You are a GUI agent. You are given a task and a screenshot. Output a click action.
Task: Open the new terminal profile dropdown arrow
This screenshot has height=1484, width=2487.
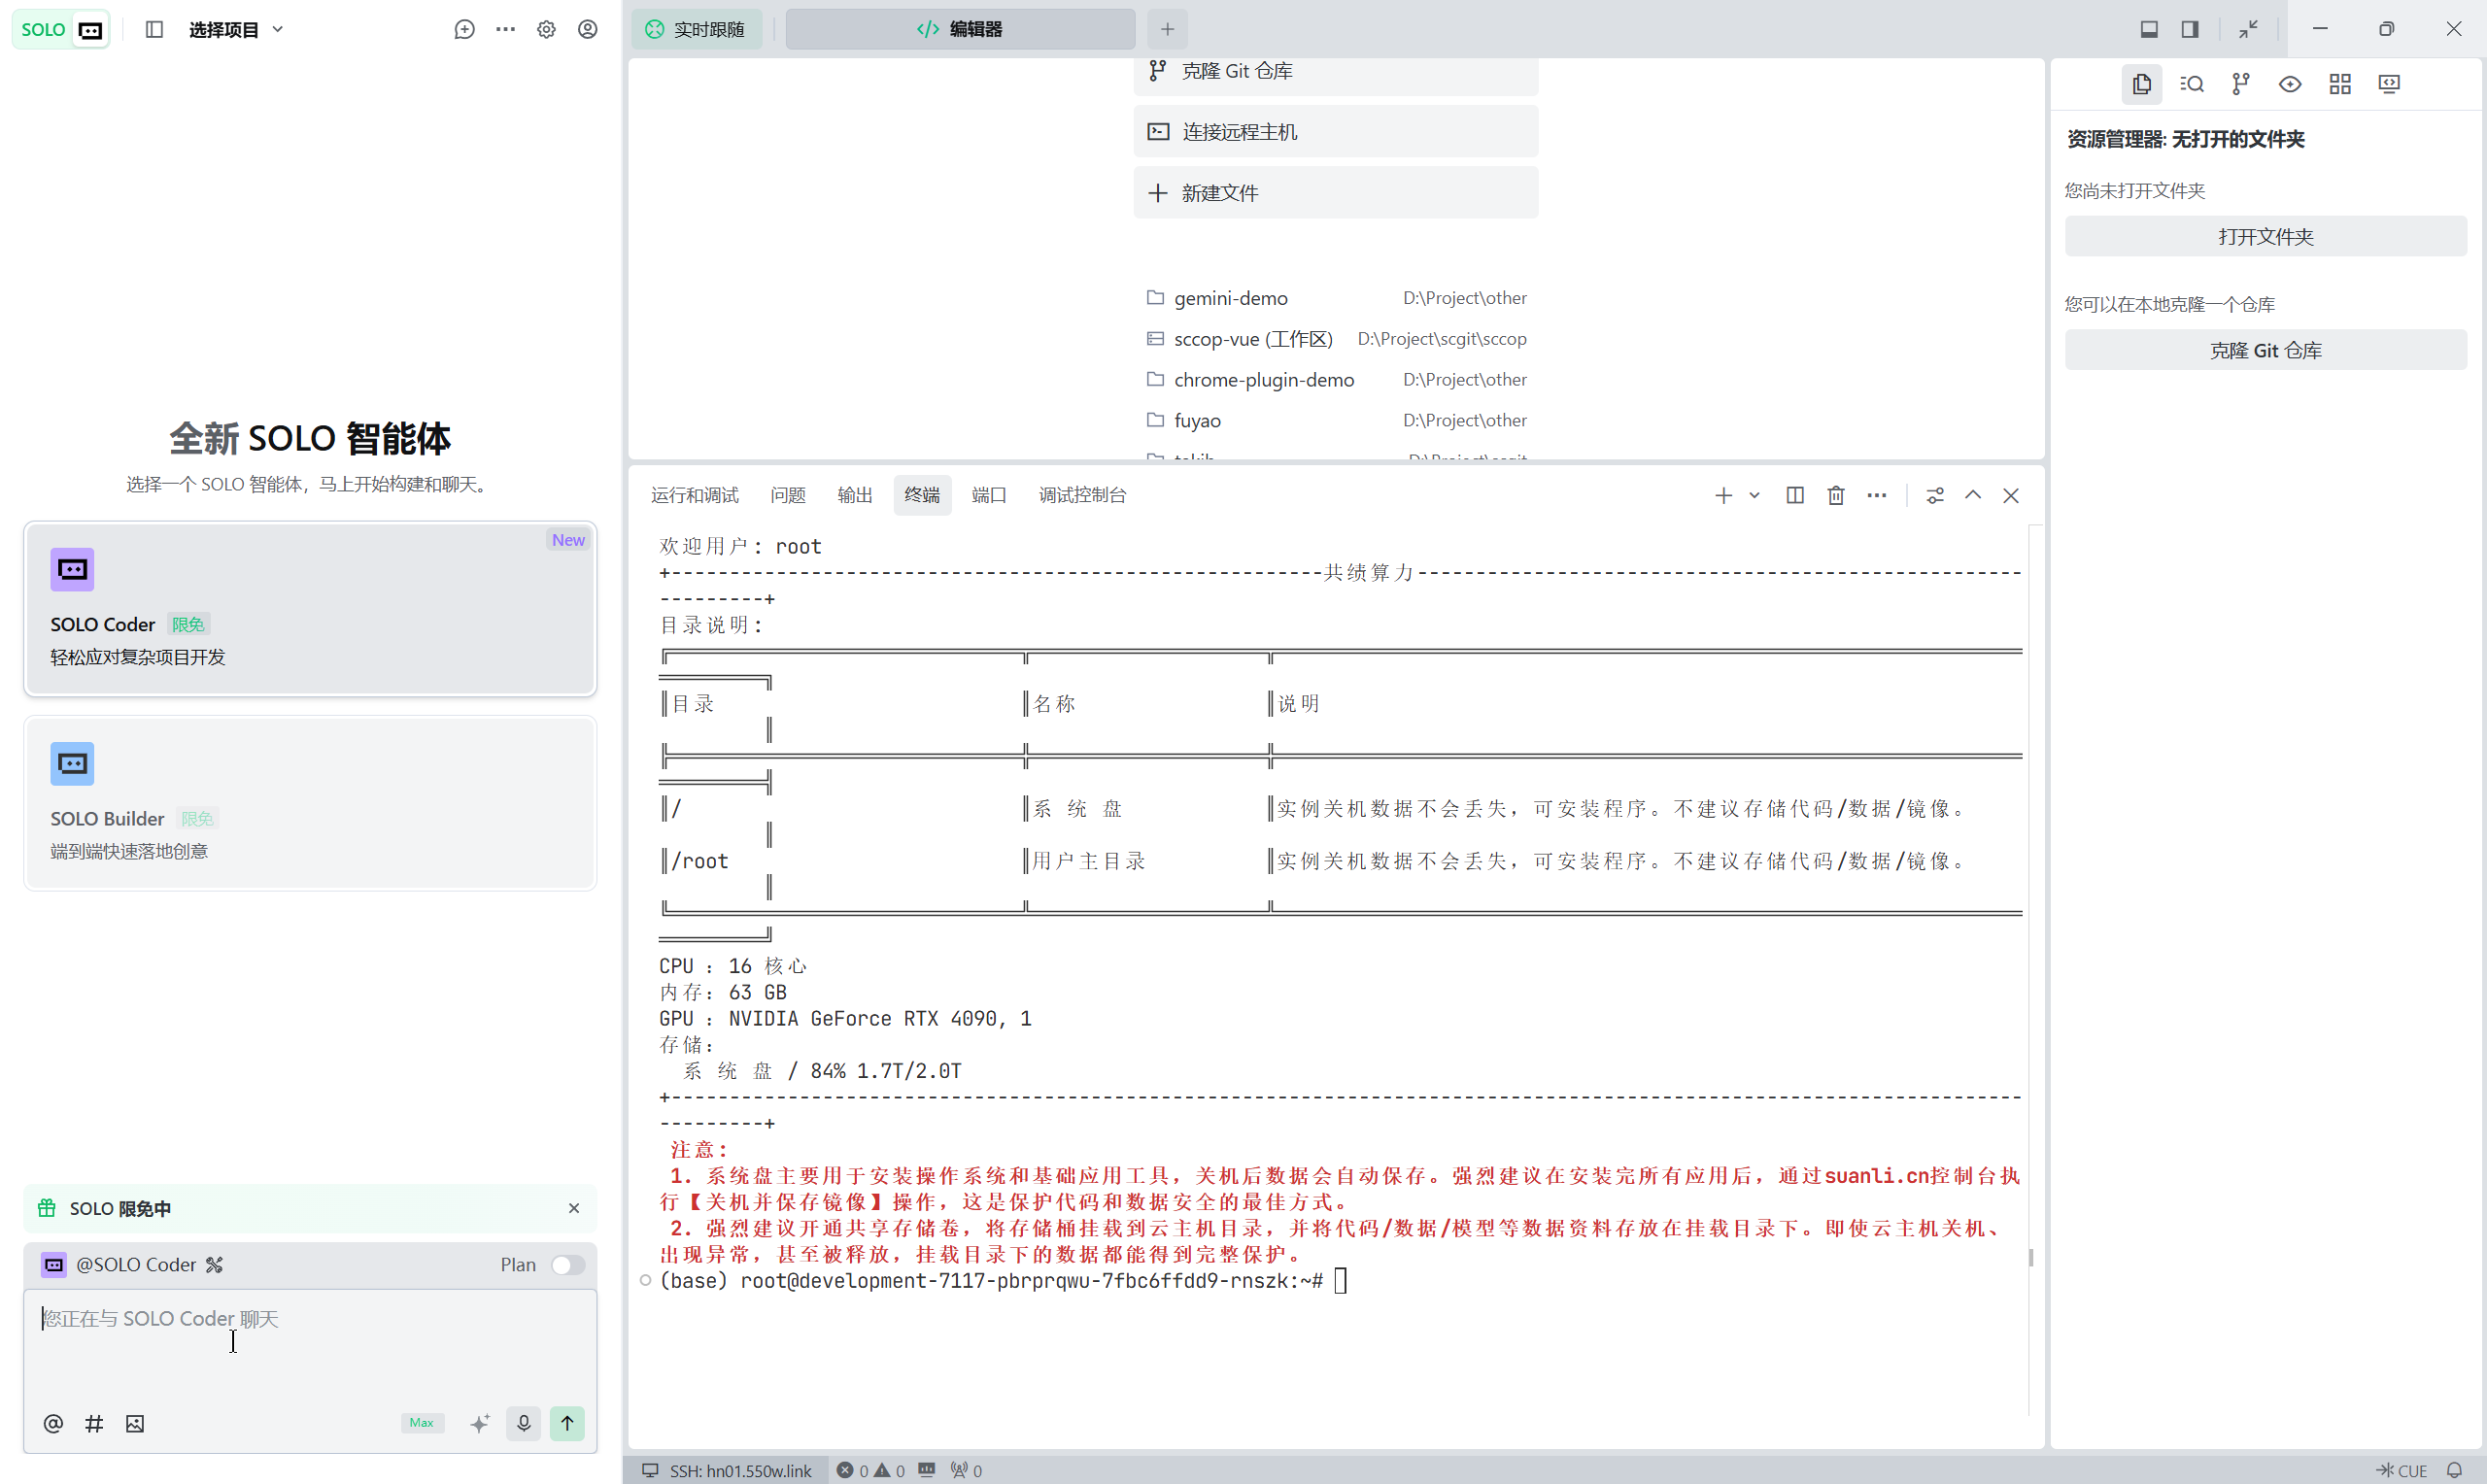pos(1754,495)
